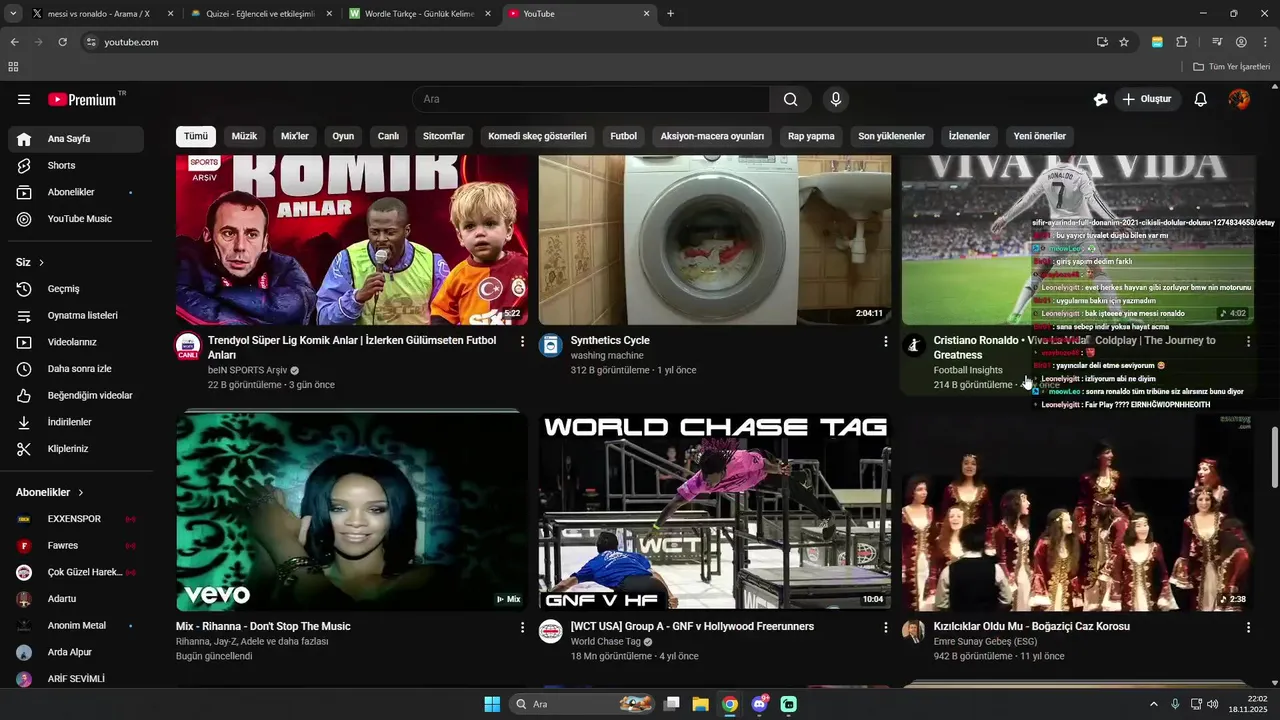Open more options for Kızılcıklar Oldu Mu video

tap(1248, 627)
